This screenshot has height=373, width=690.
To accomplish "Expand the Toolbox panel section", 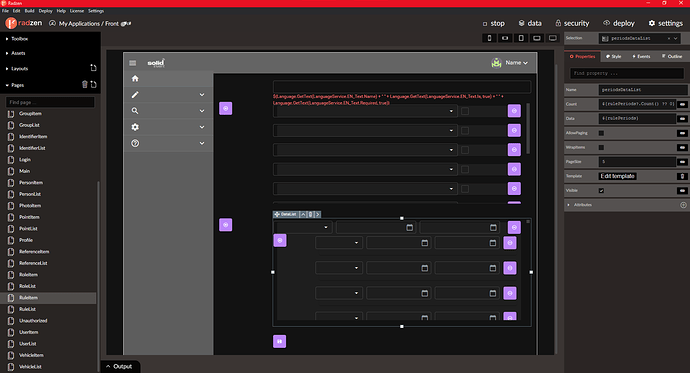I will point(18,39).
